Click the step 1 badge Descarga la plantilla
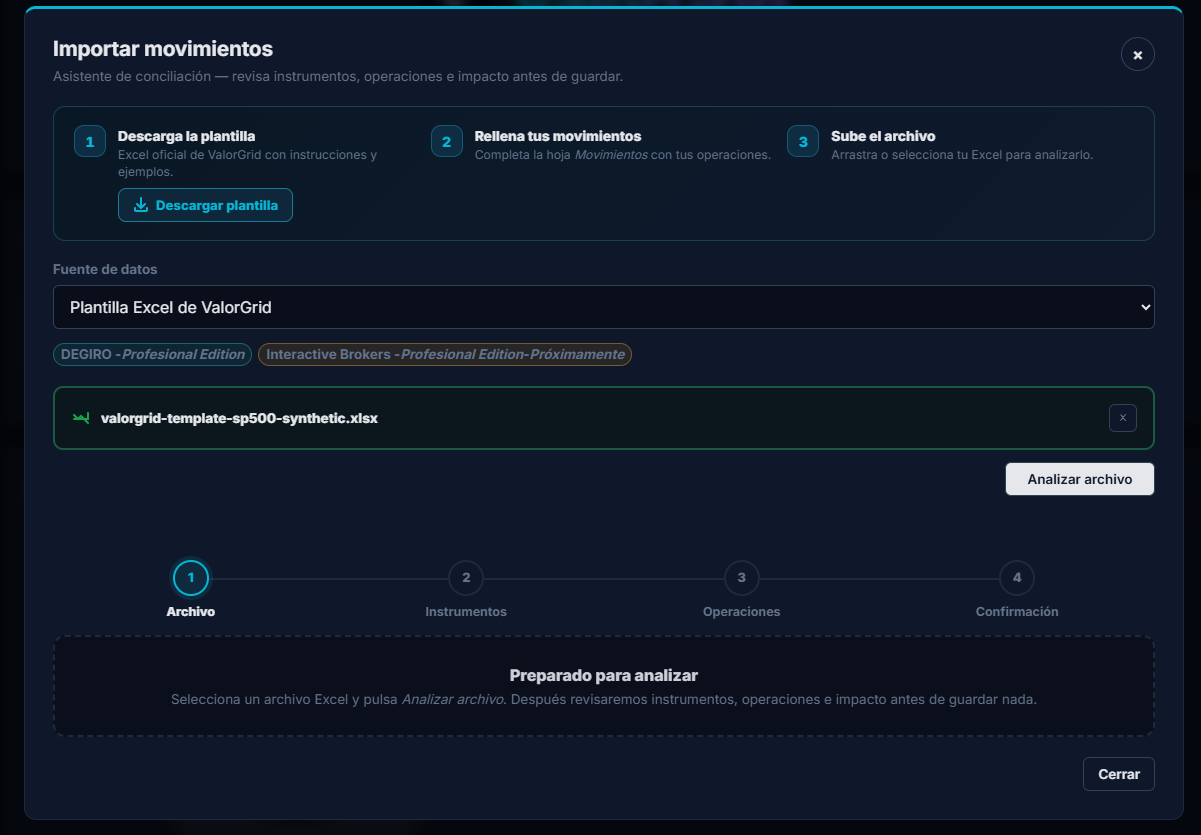 (x=90, y=141)
